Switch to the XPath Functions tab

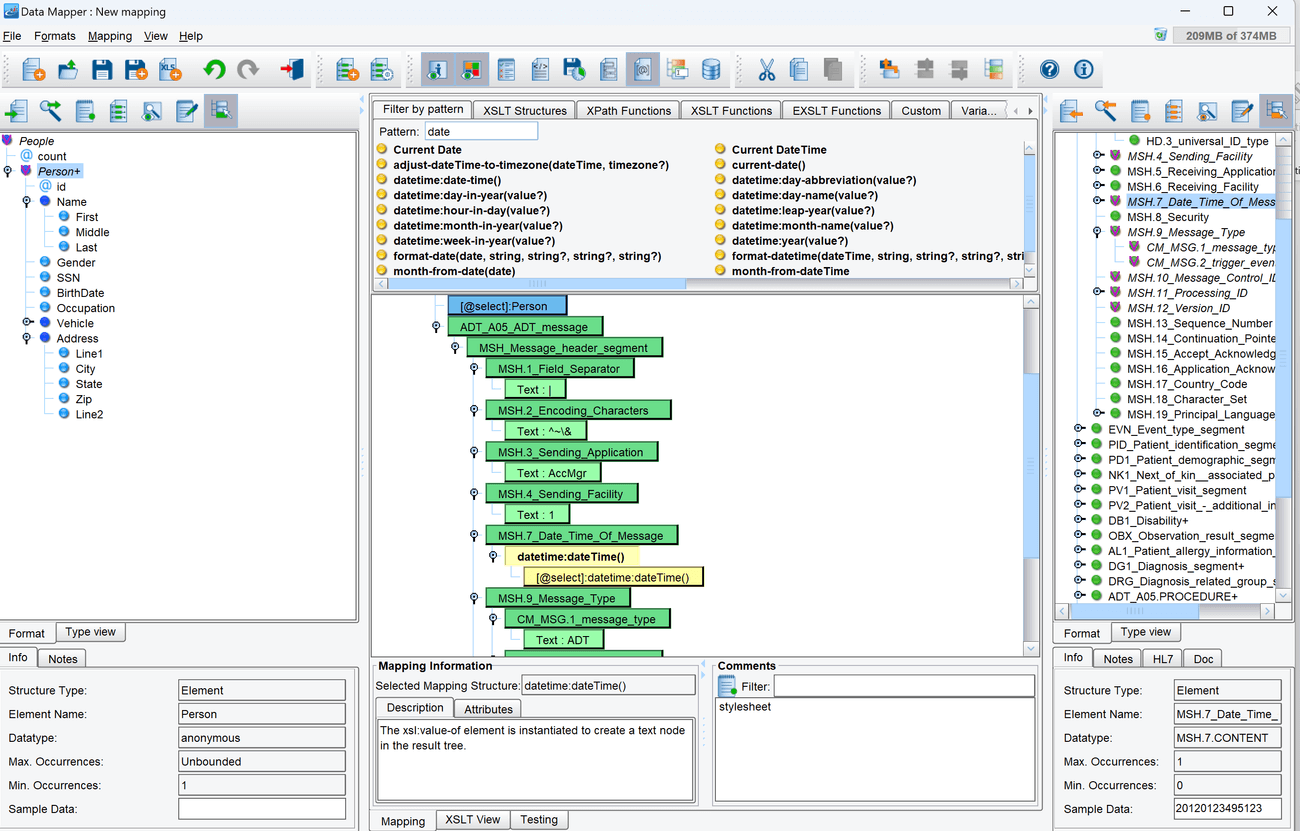629,110
